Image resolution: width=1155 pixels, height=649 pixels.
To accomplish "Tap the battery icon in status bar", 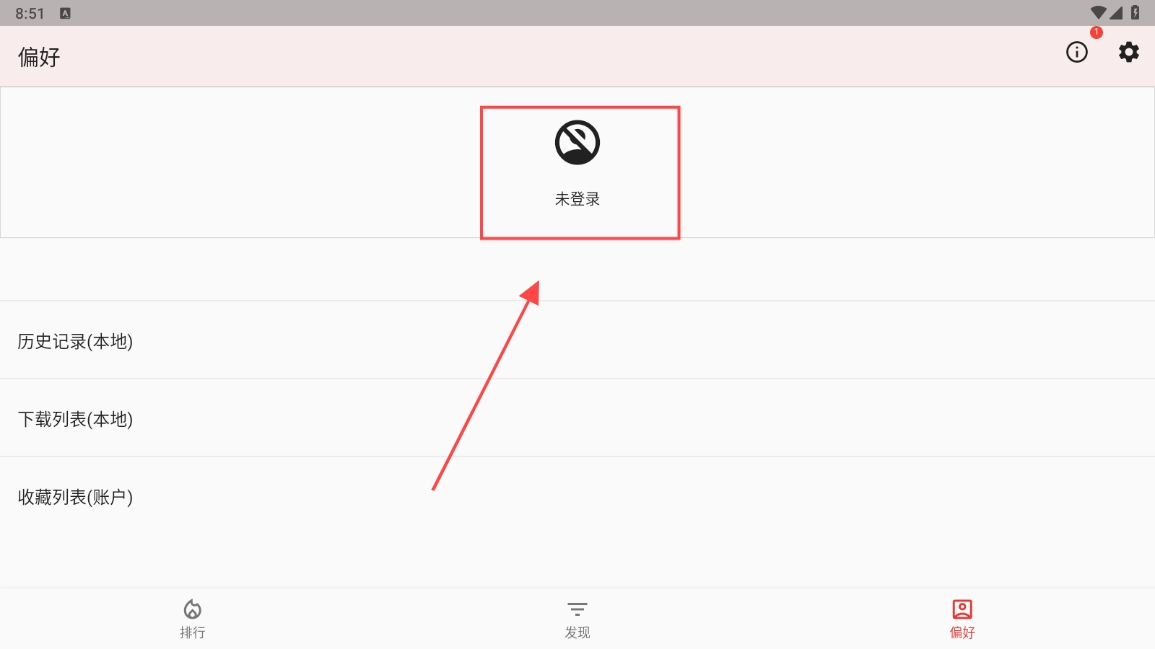I will coord(1135,13).
